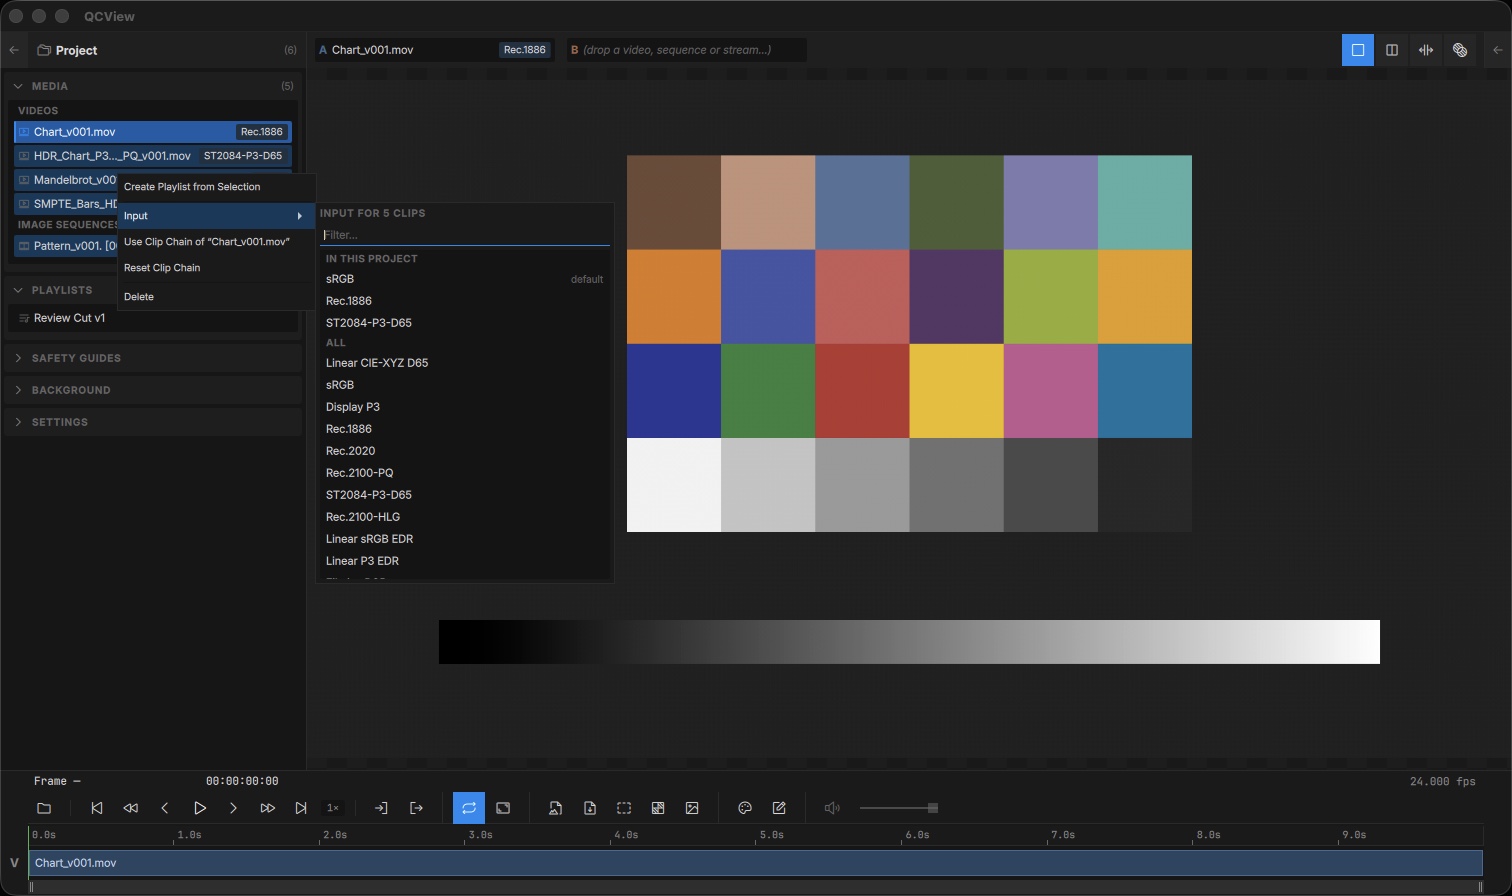Enable split wipe compare mode

[x=1426, y=50]
